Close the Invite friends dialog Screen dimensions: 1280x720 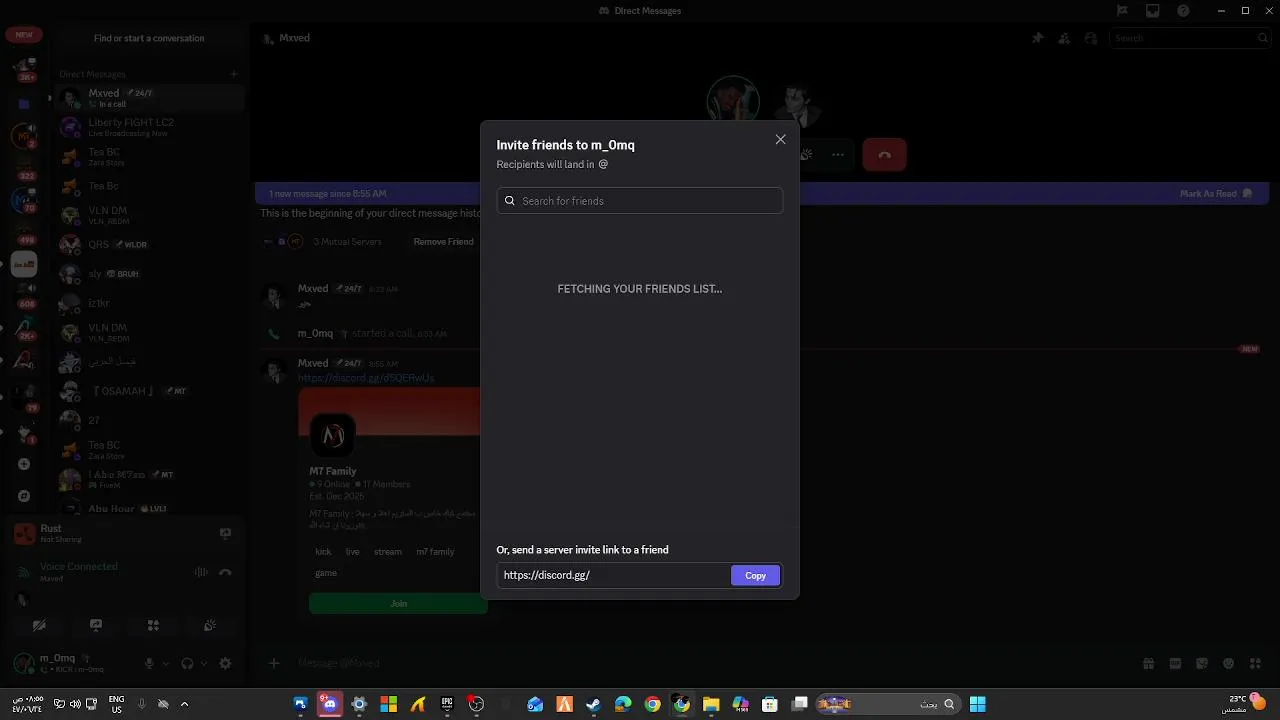(780, 139)
